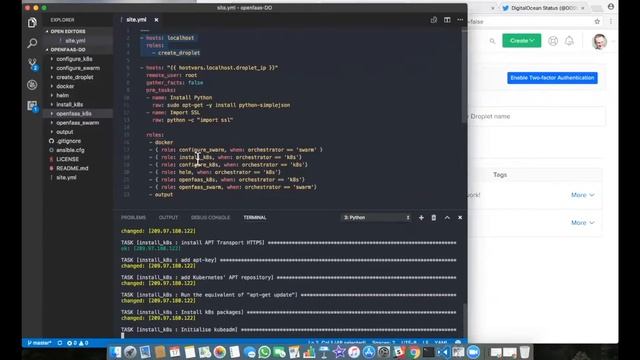
Task: Open Zoom from the Dock
Action: coord(473,352)
